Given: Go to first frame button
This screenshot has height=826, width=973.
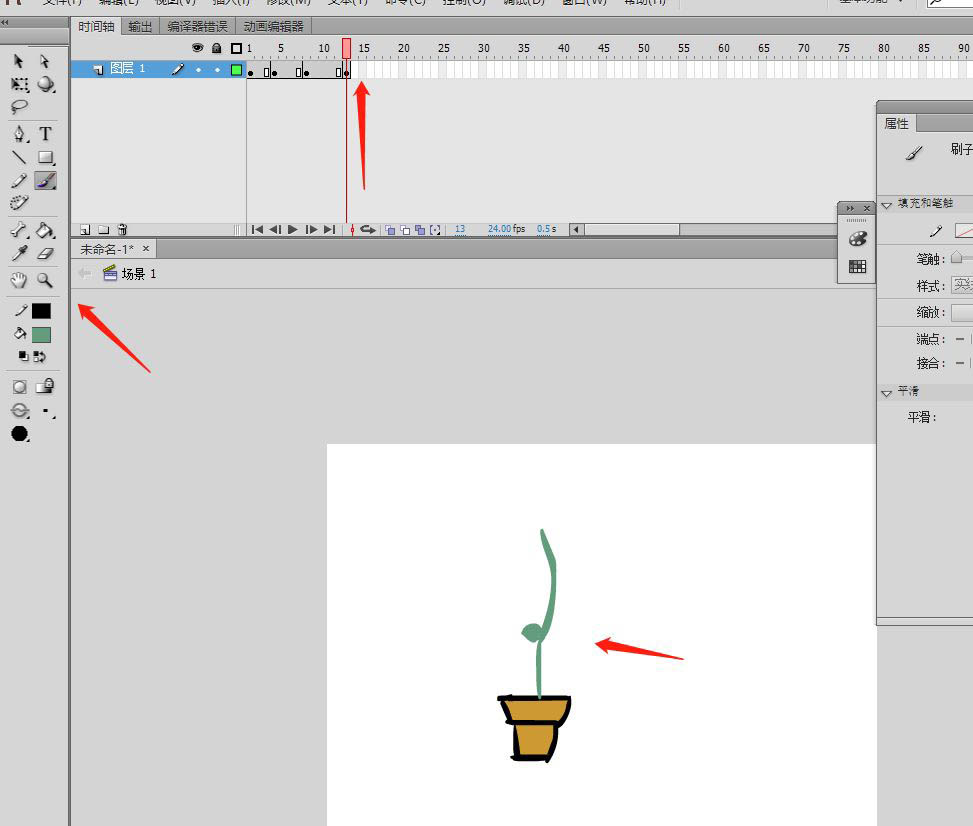Looking at the screenshot, I should (257, 230).
